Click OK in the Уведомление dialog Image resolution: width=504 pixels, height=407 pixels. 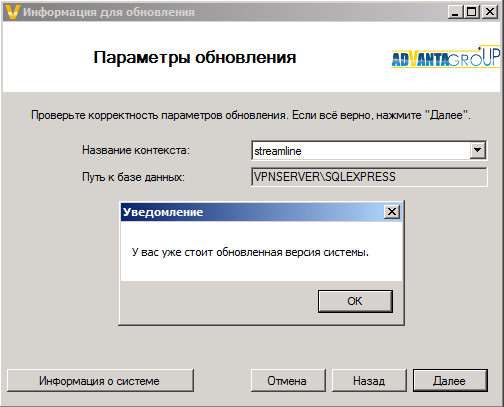(x=355, y=301)
